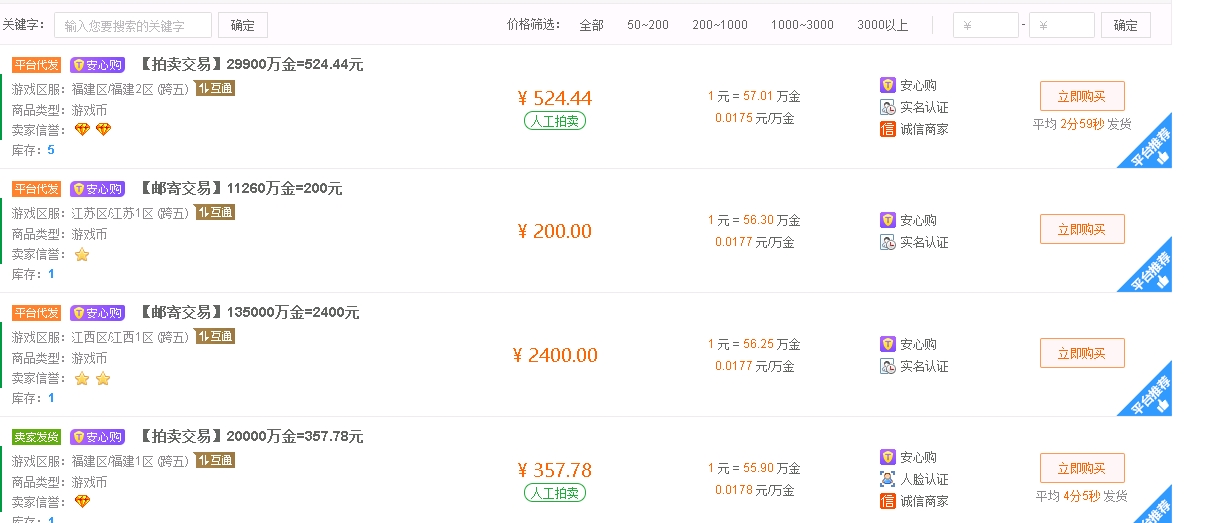The height and width of the screenshot is (523, 1230).
Task: Click the 安心购 badge on the 29900万金 listing
Action: (97, 65)
